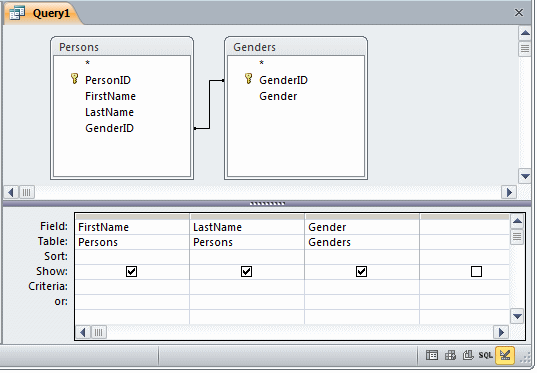Screen dimensions: 537x373
Task: Switch to PivotChart View icon
Action: [x=468, y=356]
